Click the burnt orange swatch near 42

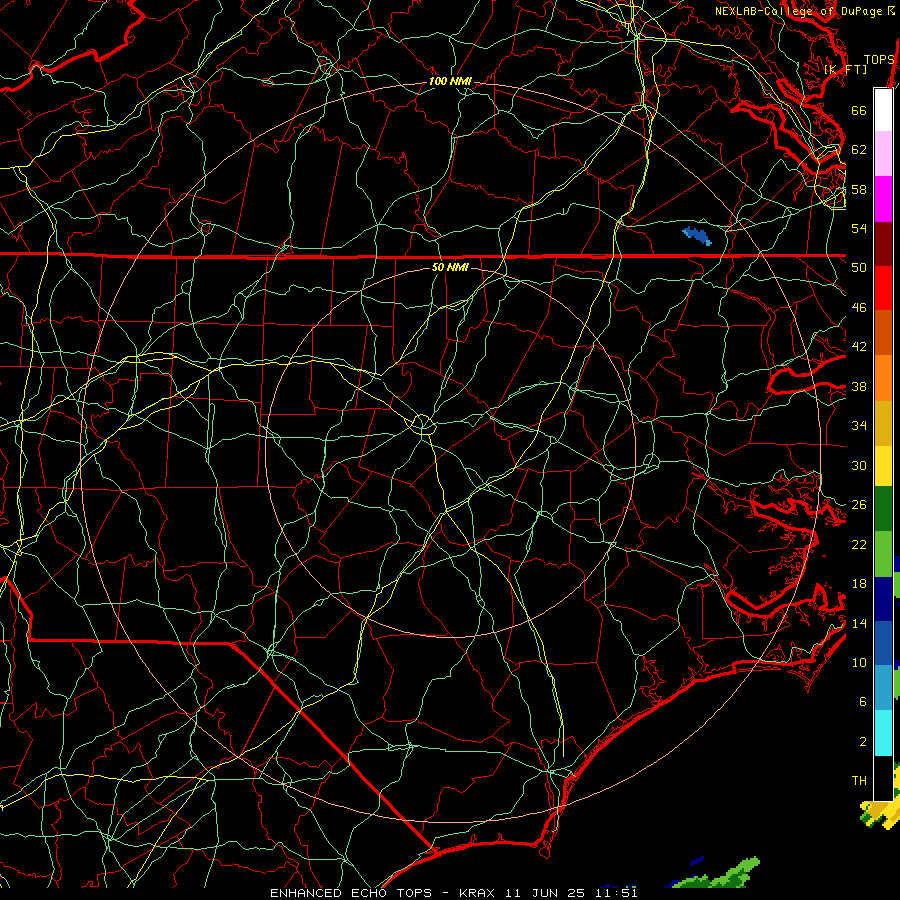click(883, 333)
